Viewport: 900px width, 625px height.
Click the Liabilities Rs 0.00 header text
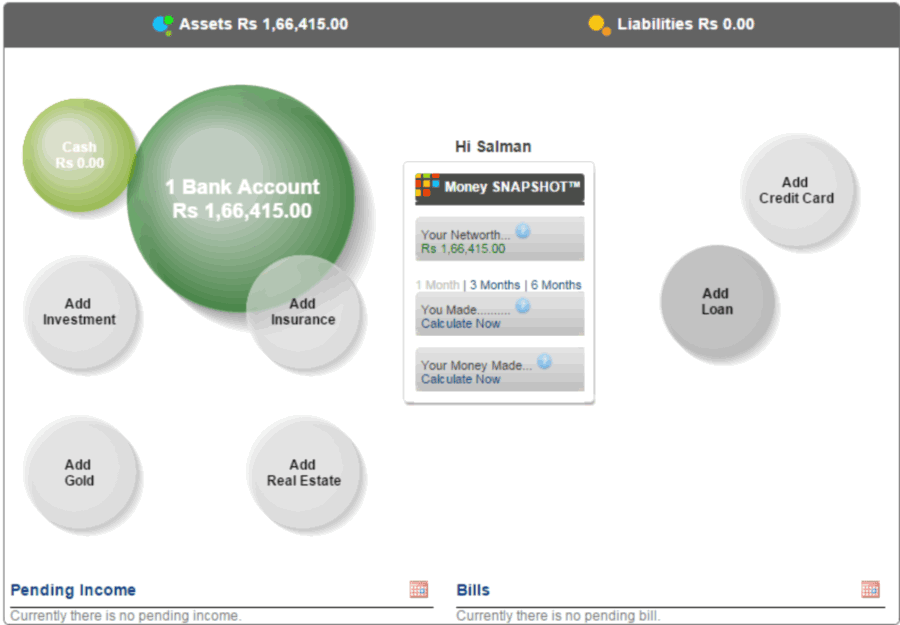(x=685, y=24)
